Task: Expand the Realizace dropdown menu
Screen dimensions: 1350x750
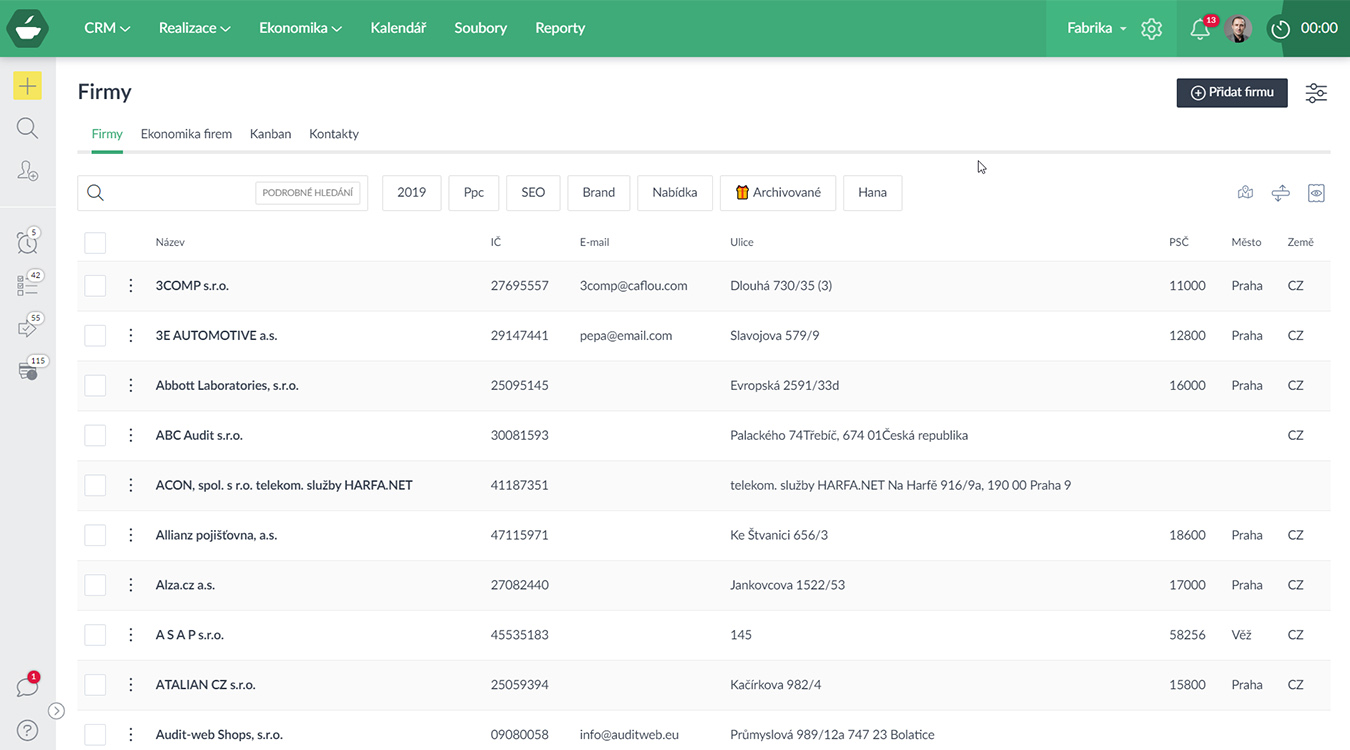Action: tap(195, 28)
